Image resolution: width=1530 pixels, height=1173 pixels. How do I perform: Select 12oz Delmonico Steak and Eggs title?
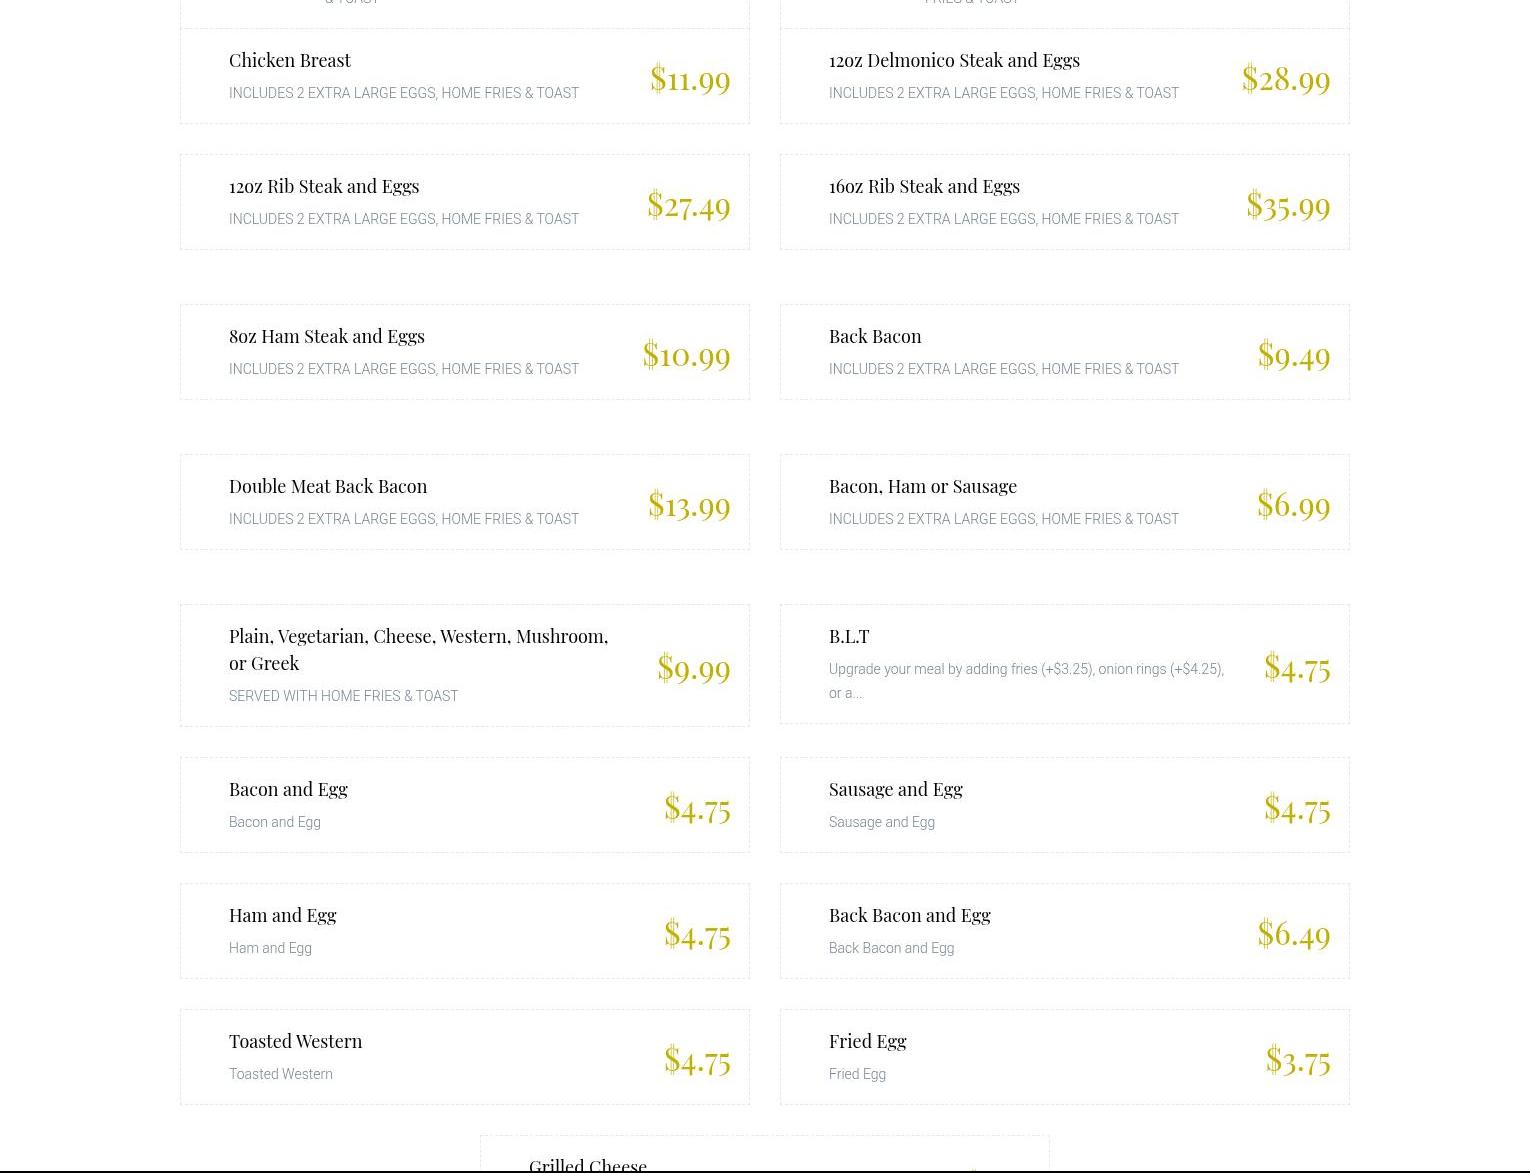[x=953, y=60]
